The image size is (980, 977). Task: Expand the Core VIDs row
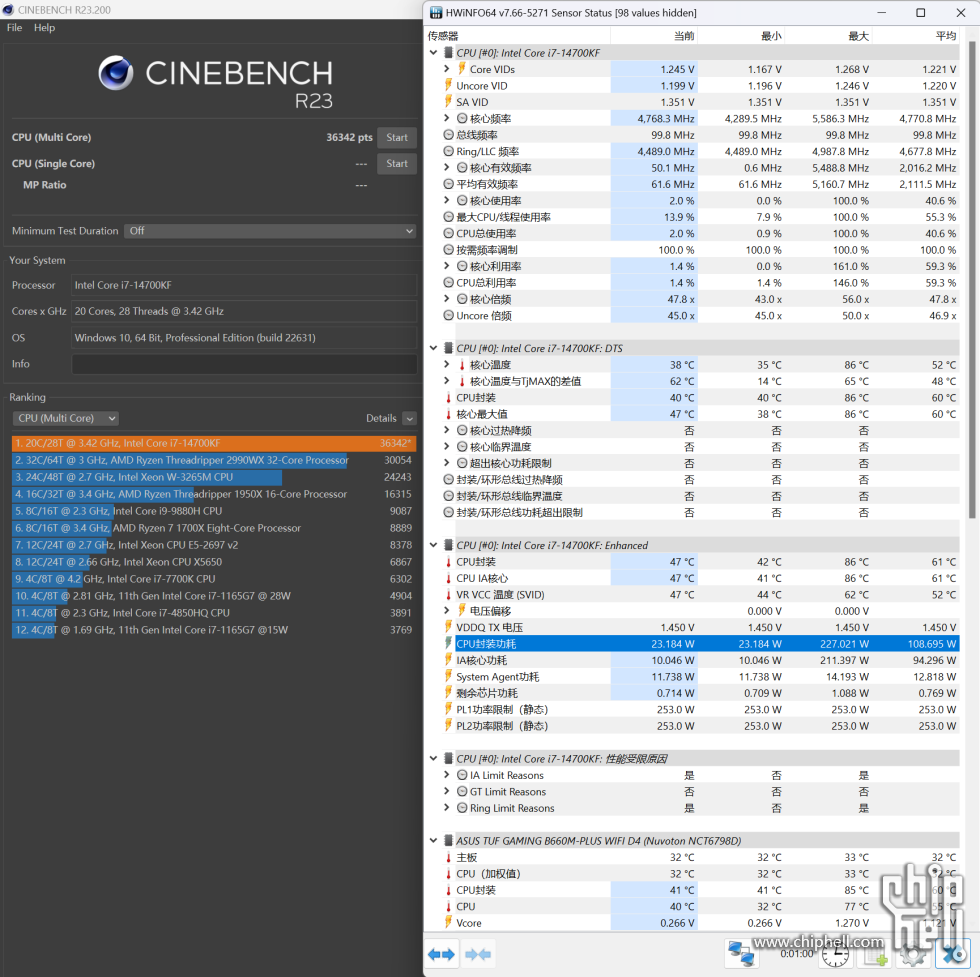447,69
